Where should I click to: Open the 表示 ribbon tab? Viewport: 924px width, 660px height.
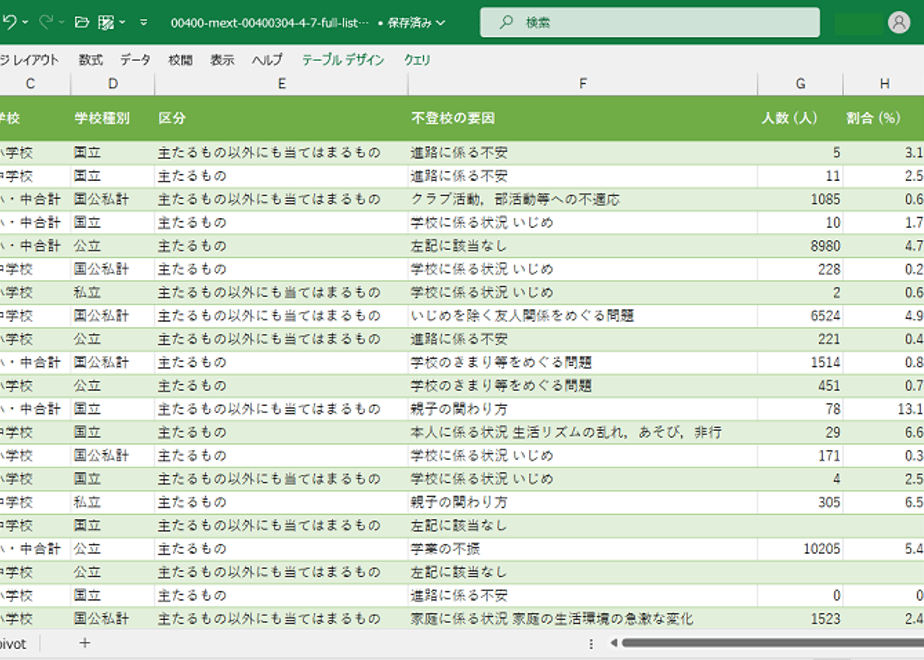tap(222, 60)
